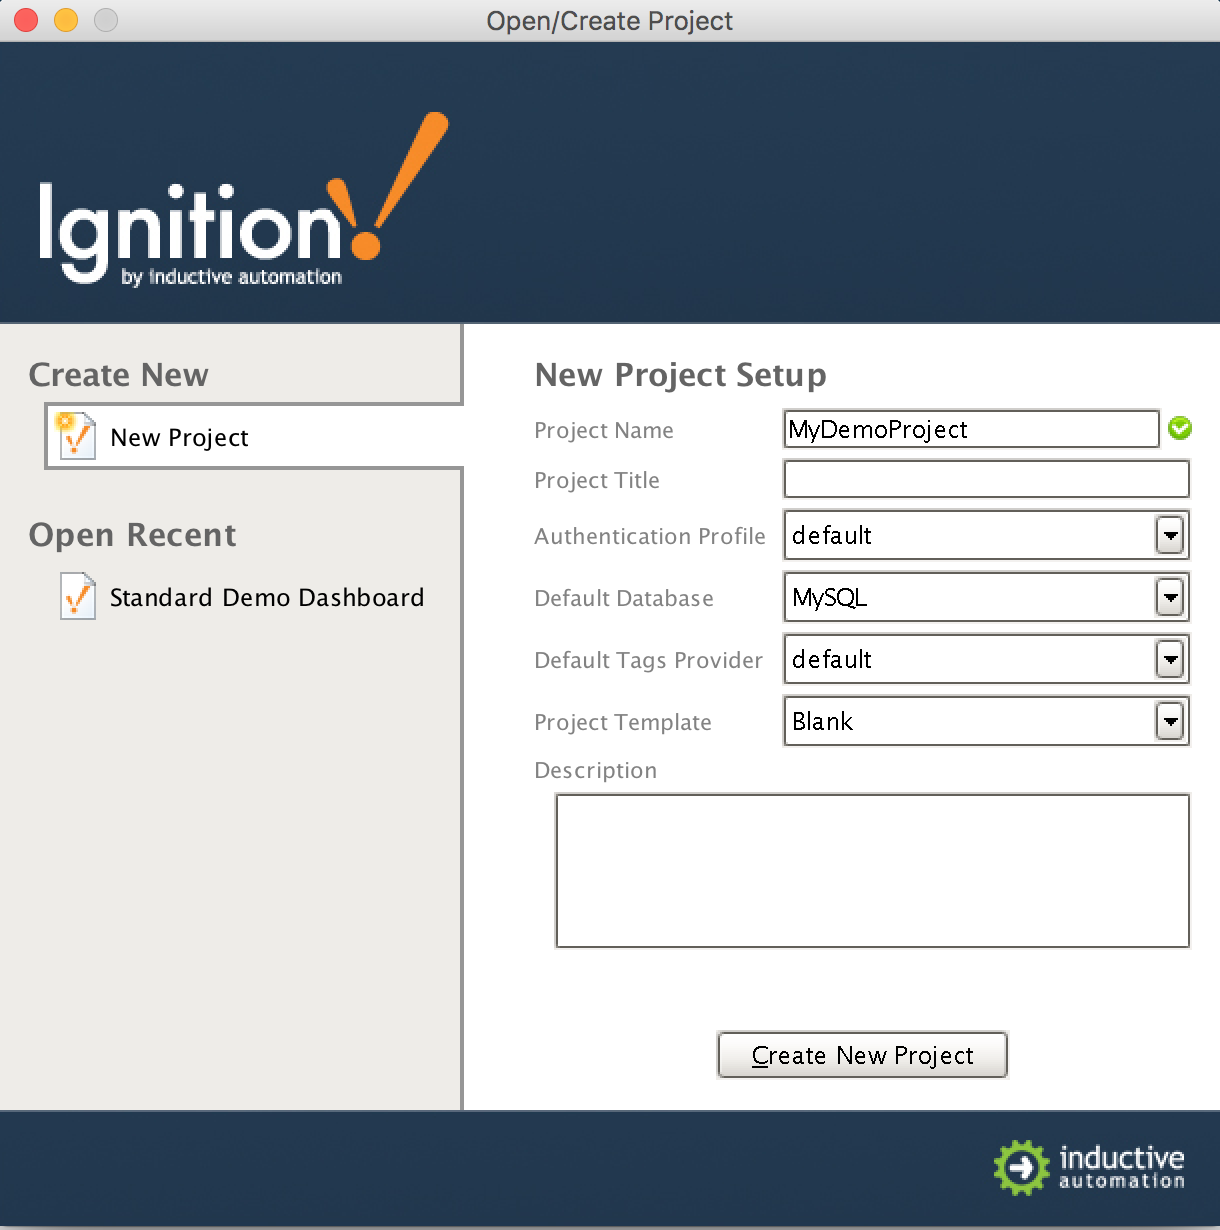Click the Default Database label

[x=624, y=599]
